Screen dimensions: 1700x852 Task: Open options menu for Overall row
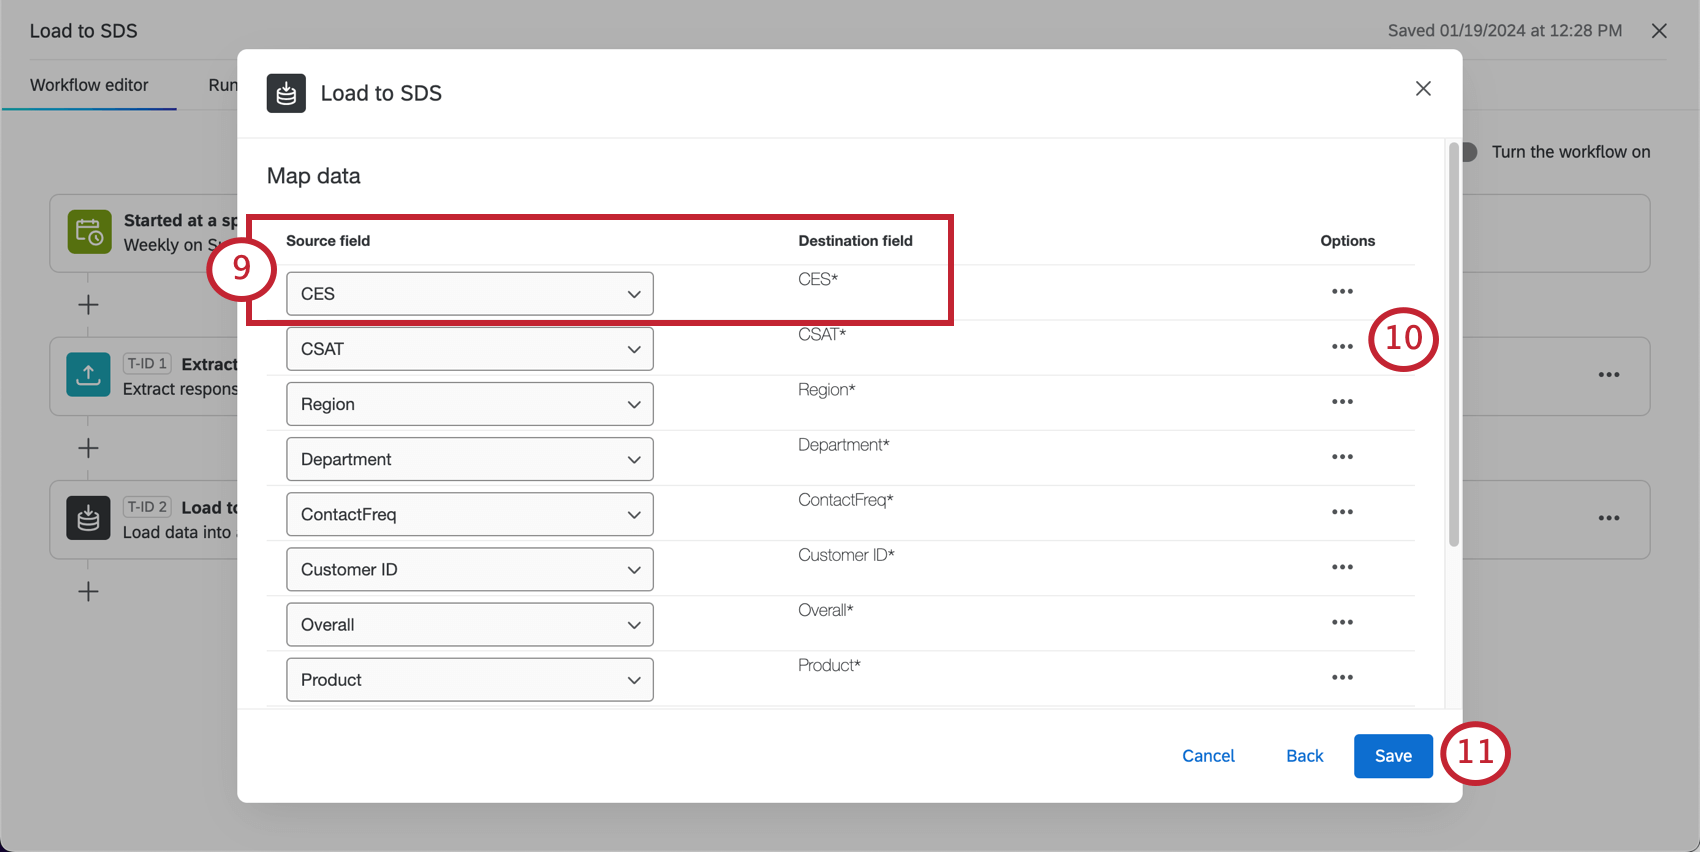coord(1342,622)
